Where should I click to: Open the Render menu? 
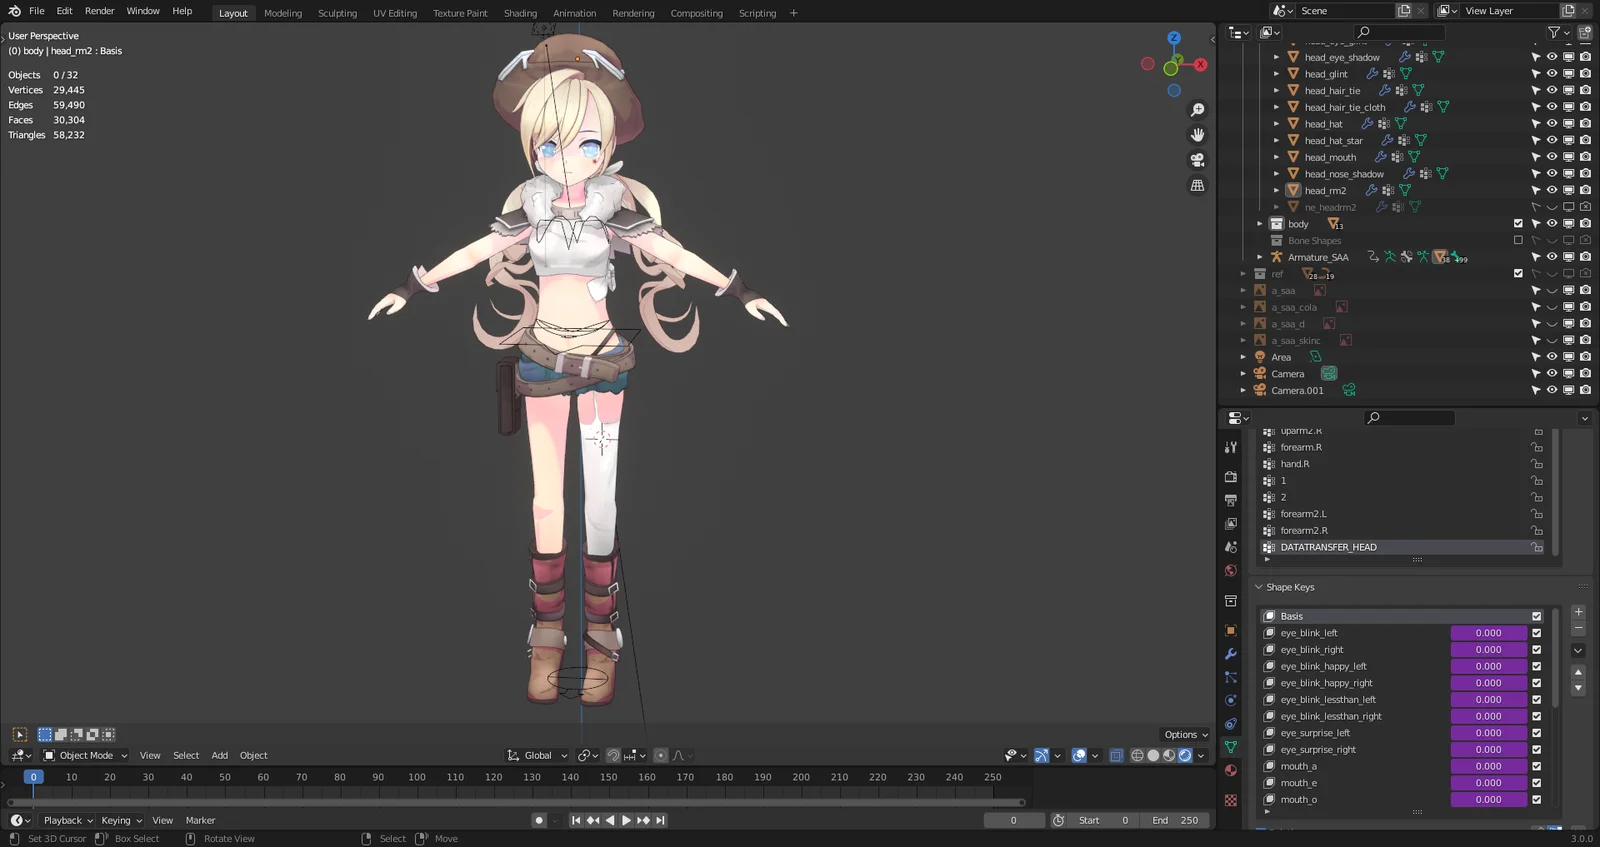point(99,11)
